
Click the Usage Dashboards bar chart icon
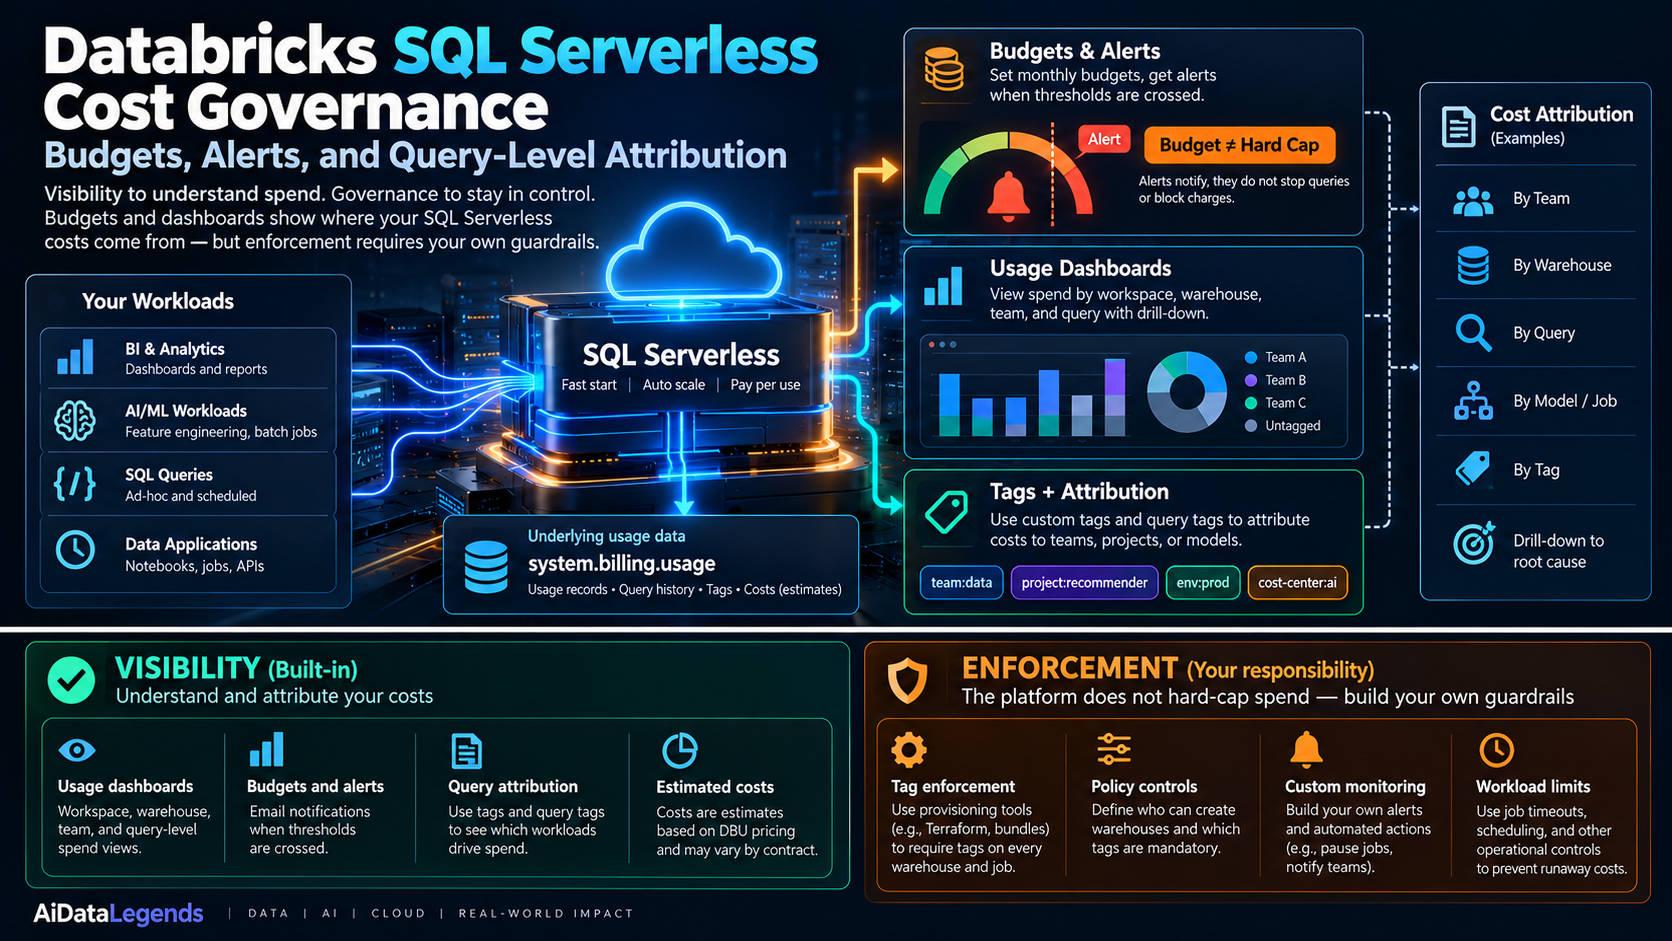[x=943, y=286]
